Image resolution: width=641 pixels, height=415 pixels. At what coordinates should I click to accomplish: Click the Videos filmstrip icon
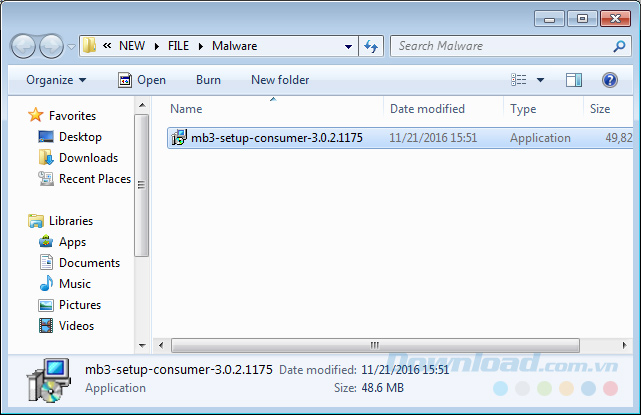[x=46, y=325]
